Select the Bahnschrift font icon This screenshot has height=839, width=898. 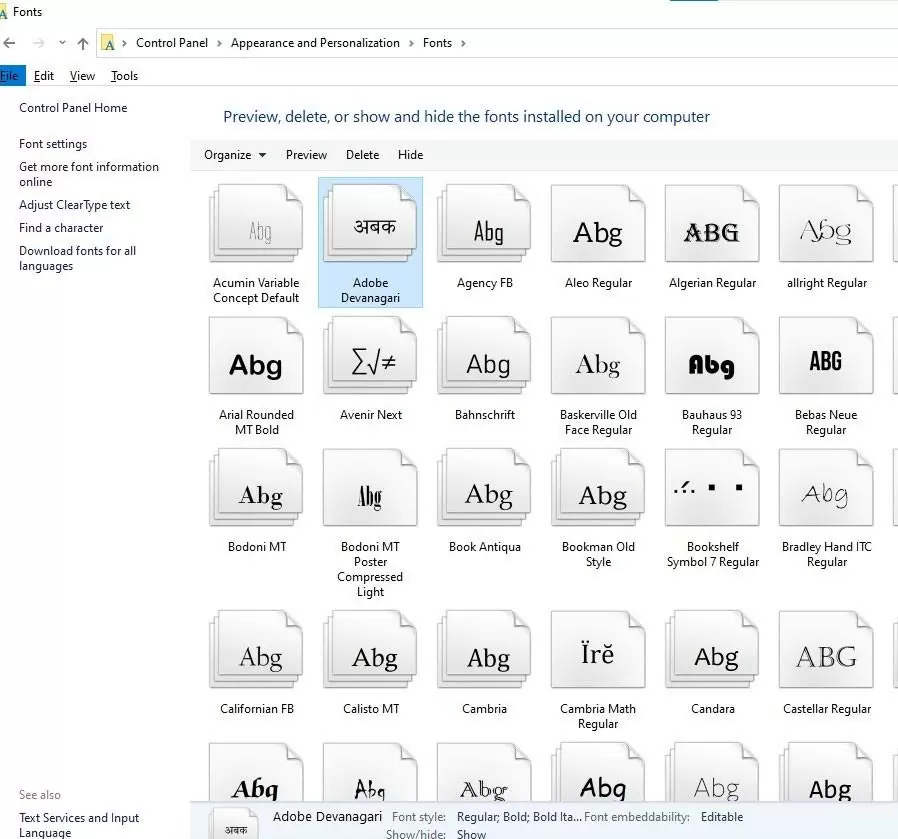pyautogui.click(x=485, y=356)
